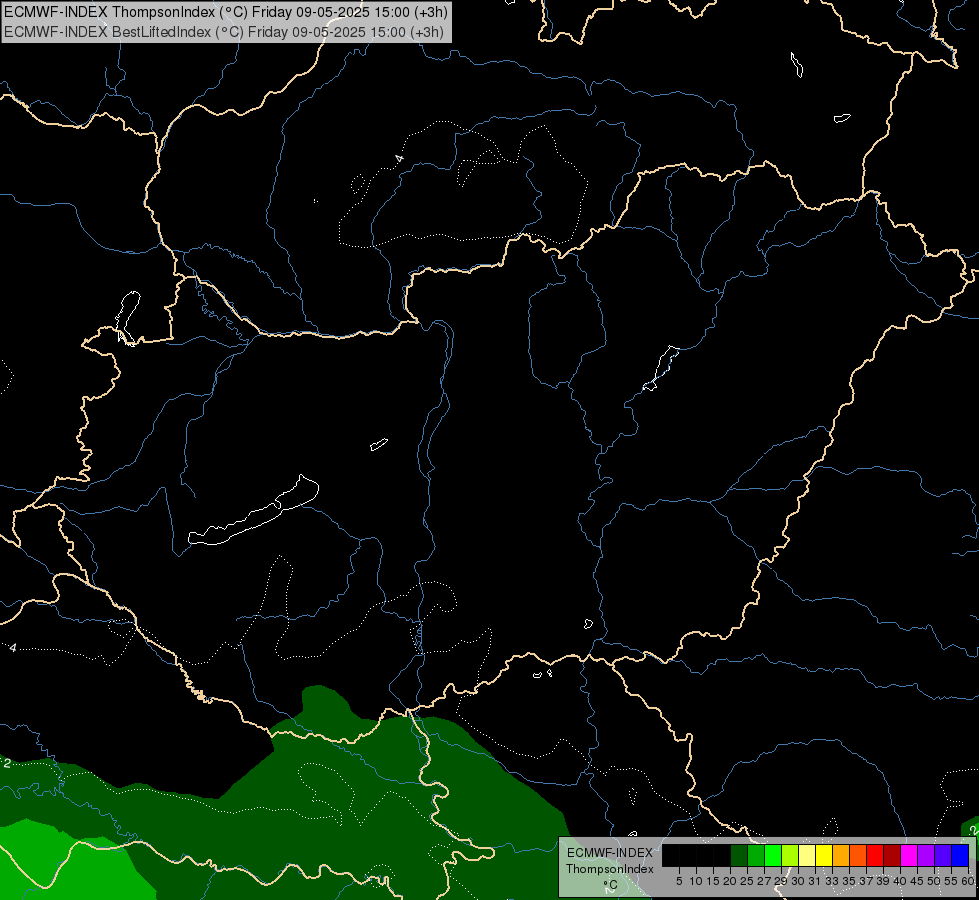Click legend scale value "27"
Screen dimensions: 979x900
click(764, 881)
